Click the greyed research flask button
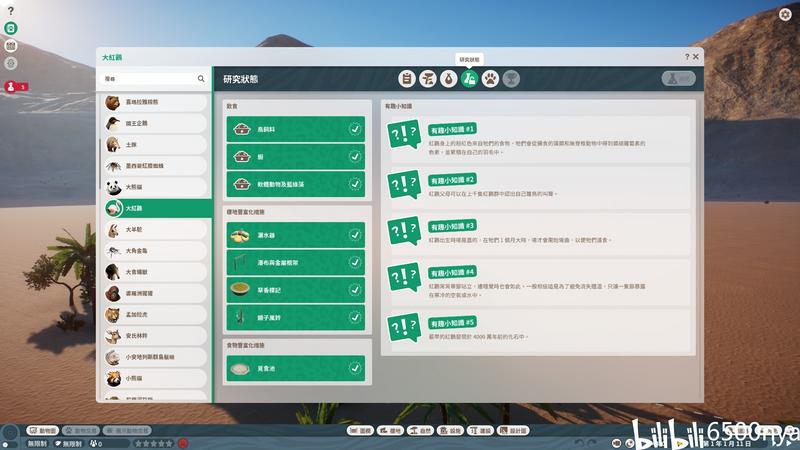This screenshot has width=800, height=450. click(x=679, y=79)
